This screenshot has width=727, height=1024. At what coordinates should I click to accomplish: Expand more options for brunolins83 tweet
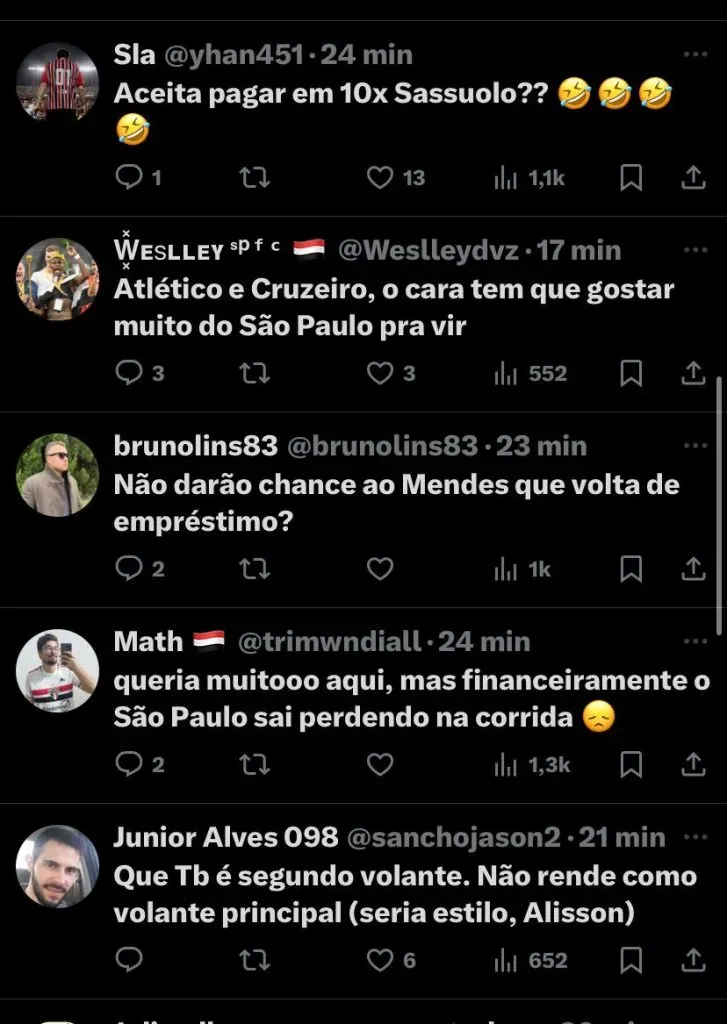tap(693, 446)
